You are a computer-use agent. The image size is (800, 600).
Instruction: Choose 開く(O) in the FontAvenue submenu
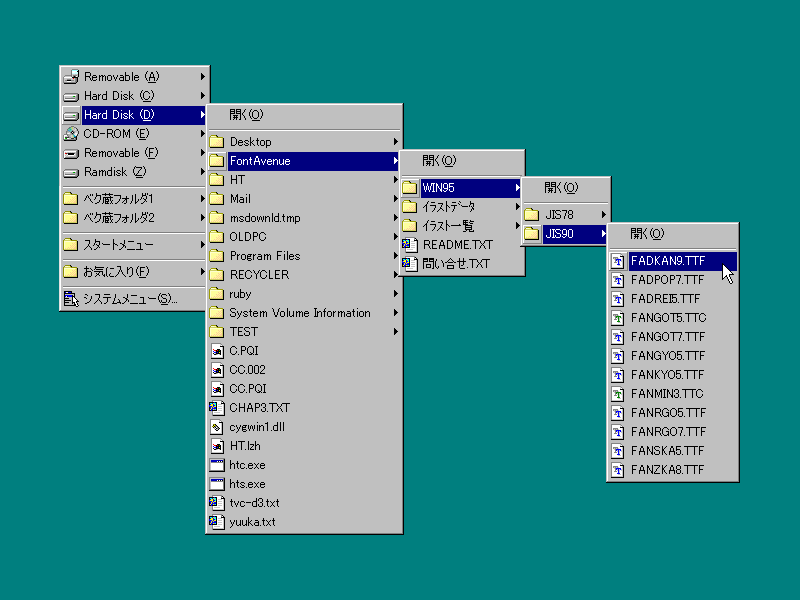pos(462,161)
